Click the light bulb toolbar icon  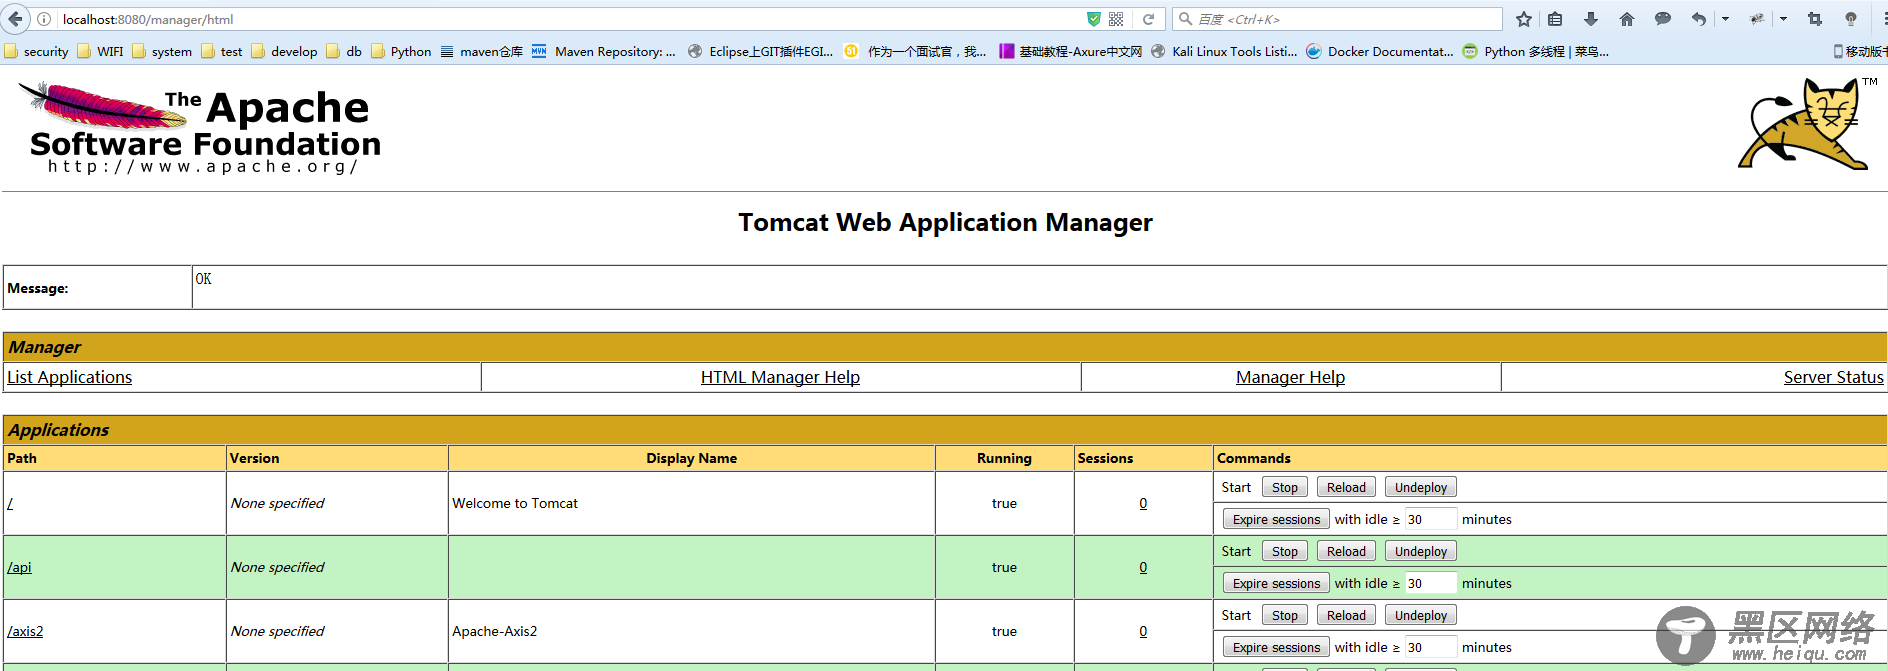pos(1851,19)
